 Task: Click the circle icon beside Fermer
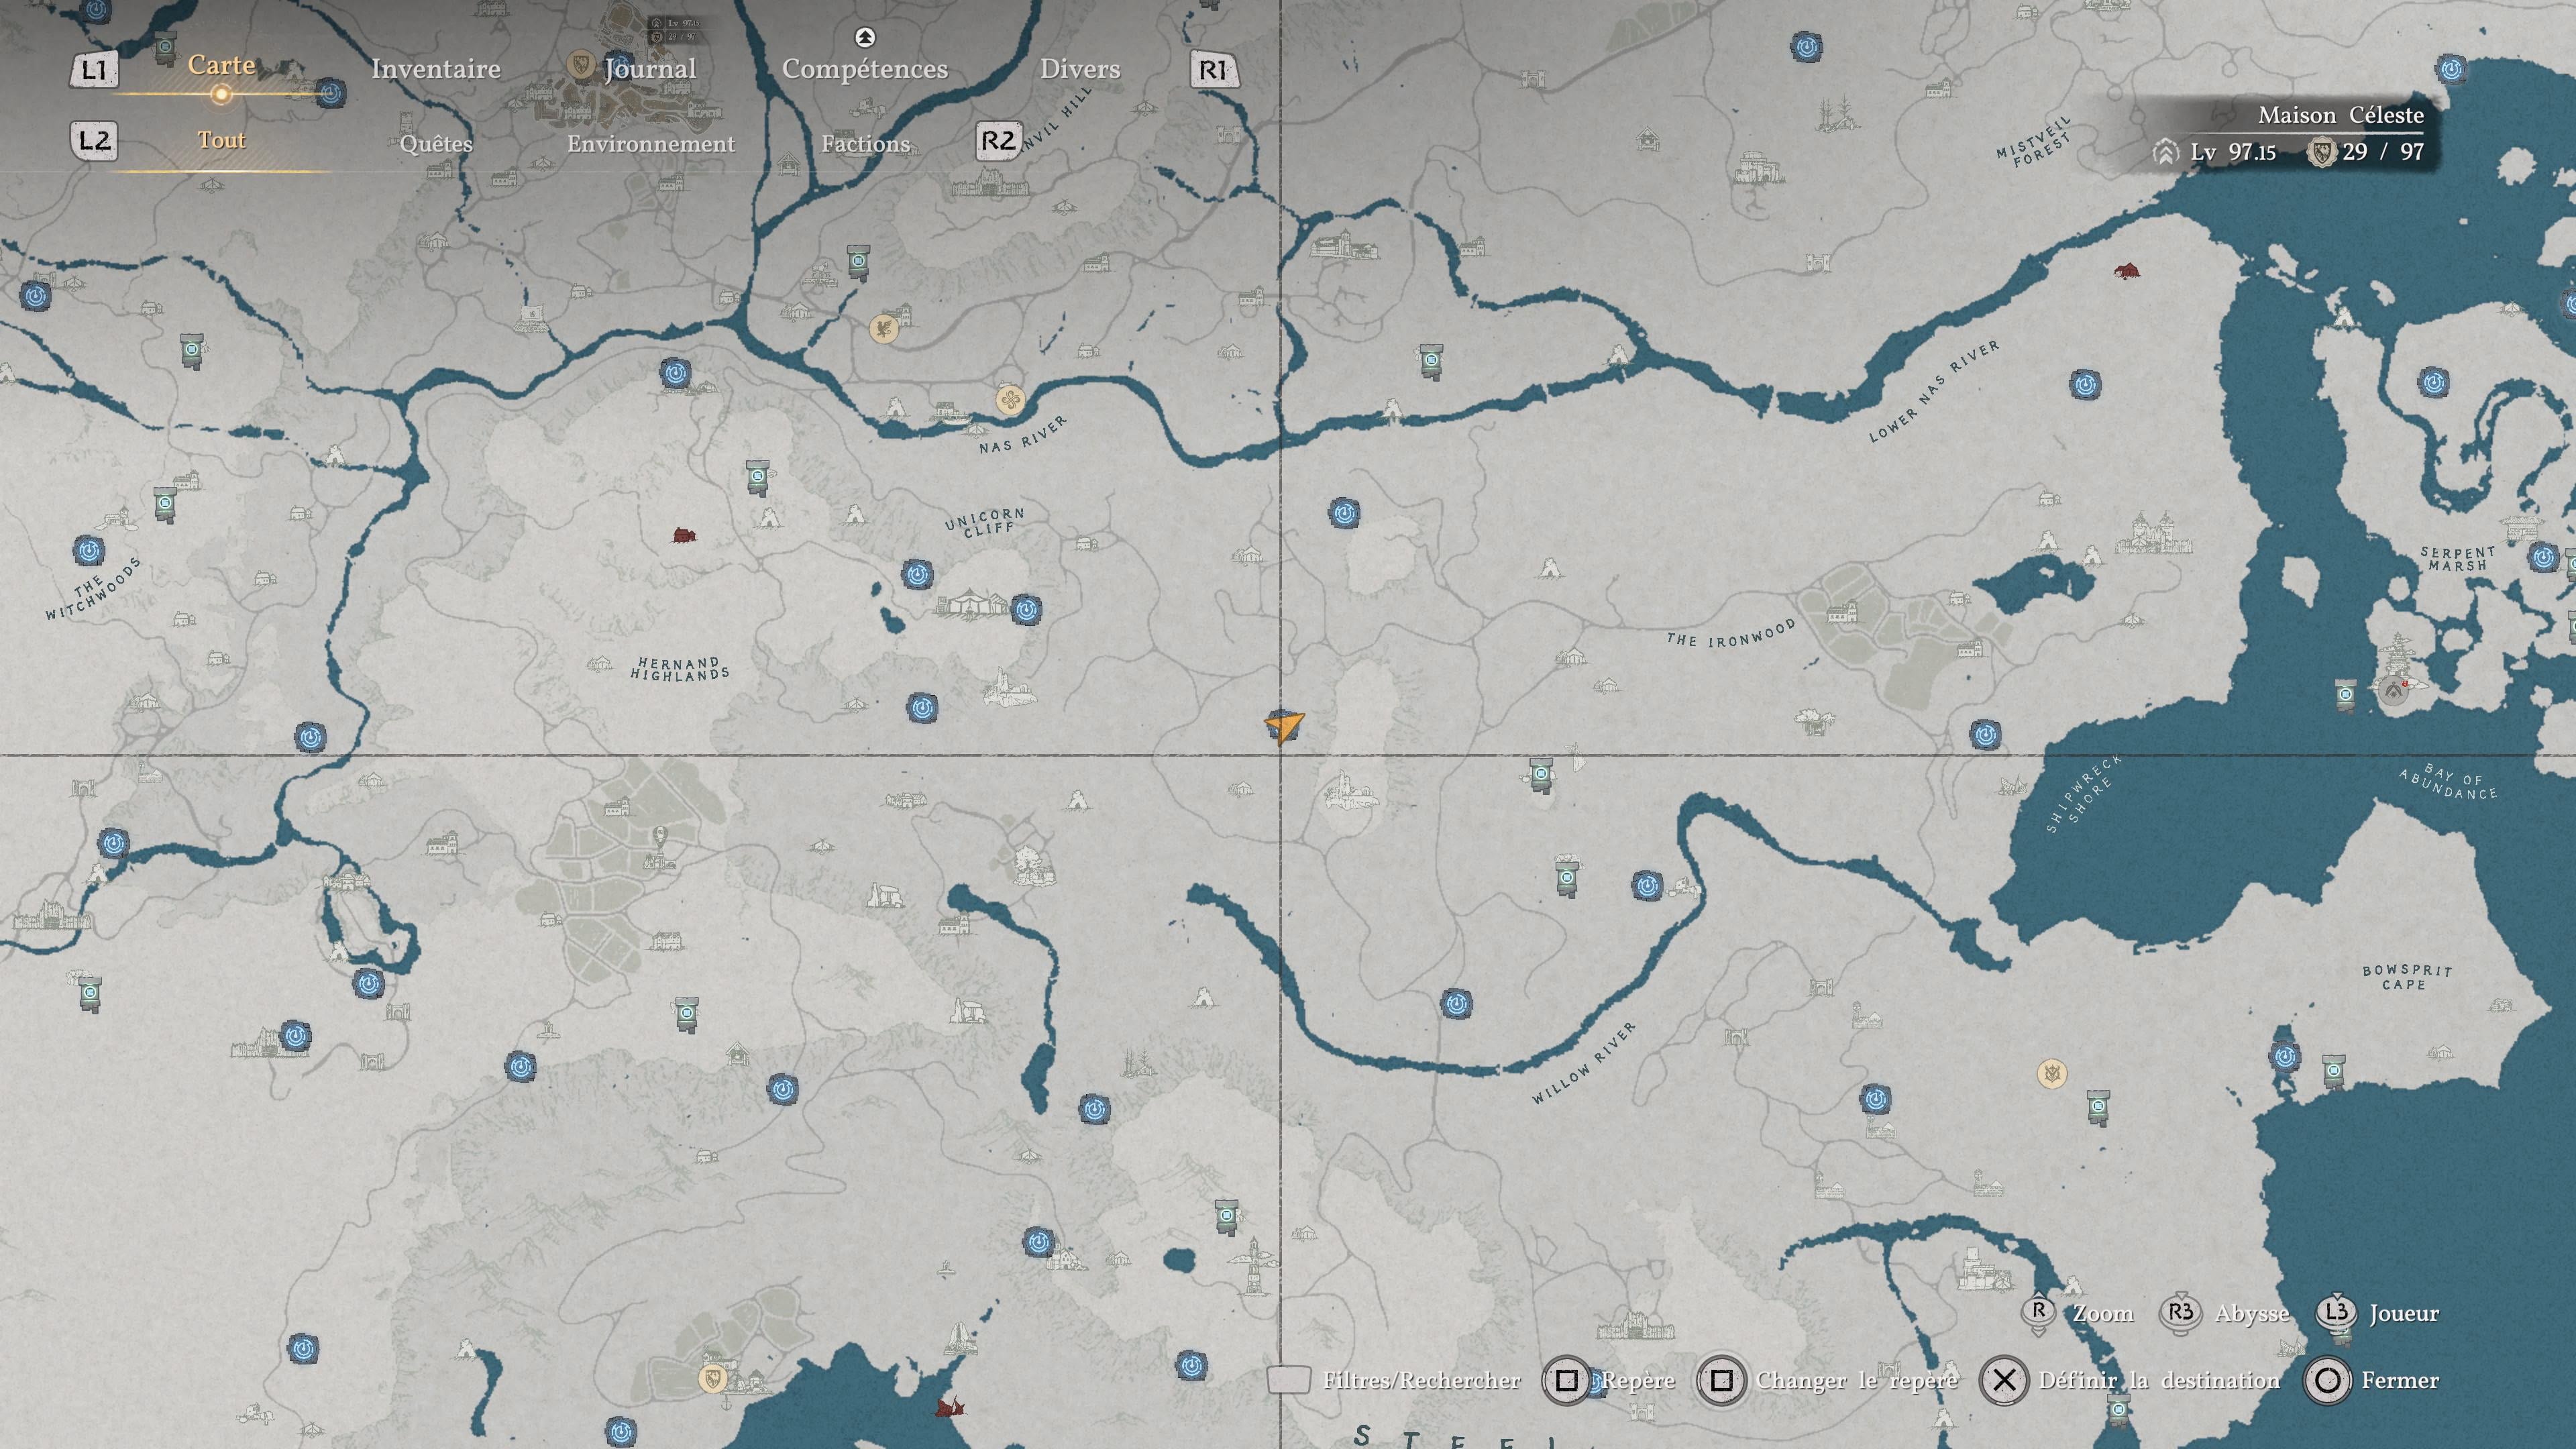pos(2327,1381)
